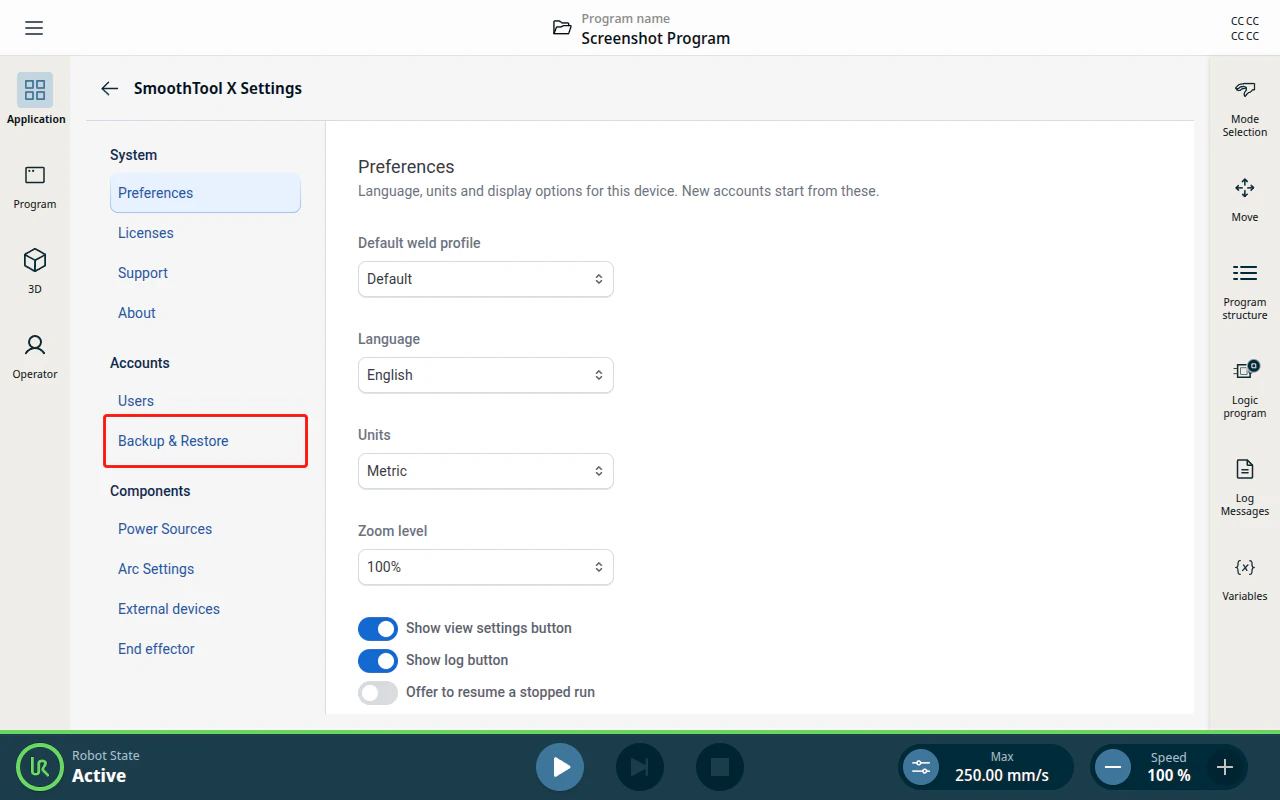Open the Move panel

pos(1245,199)
